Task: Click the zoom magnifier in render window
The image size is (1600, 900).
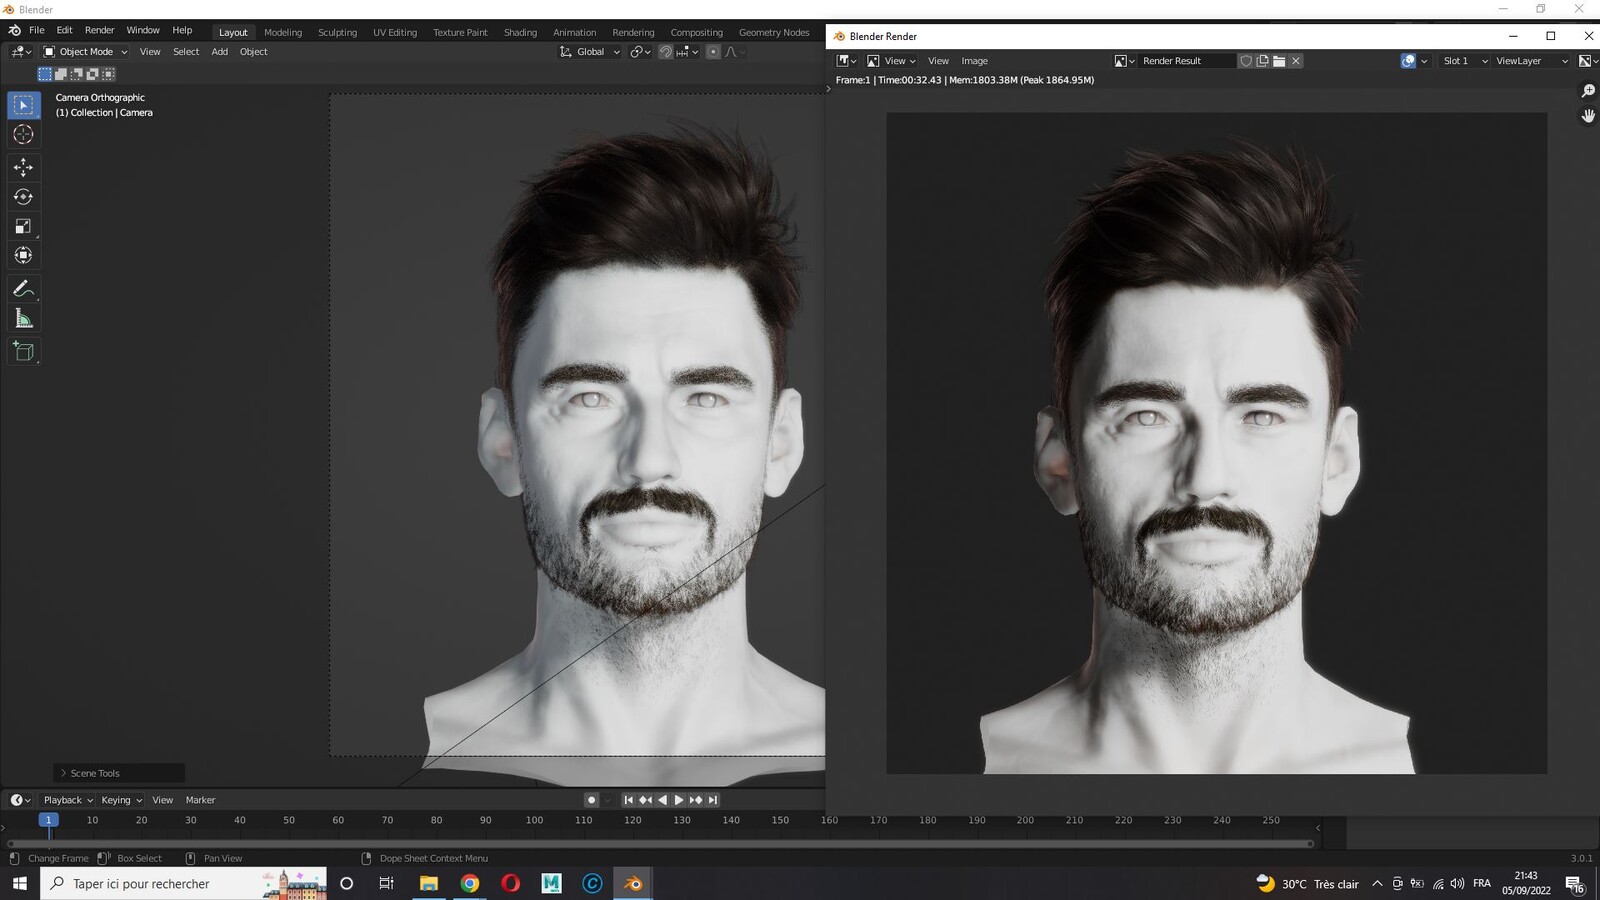Action: [1588, 91]
